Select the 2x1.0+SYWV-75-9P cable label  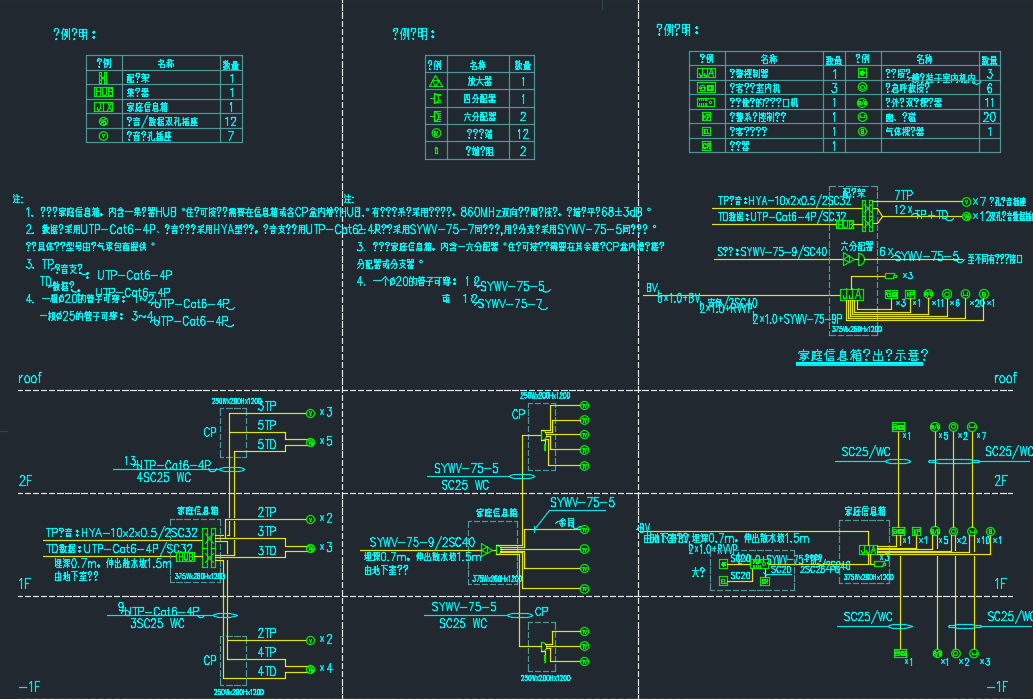(797, 319)
